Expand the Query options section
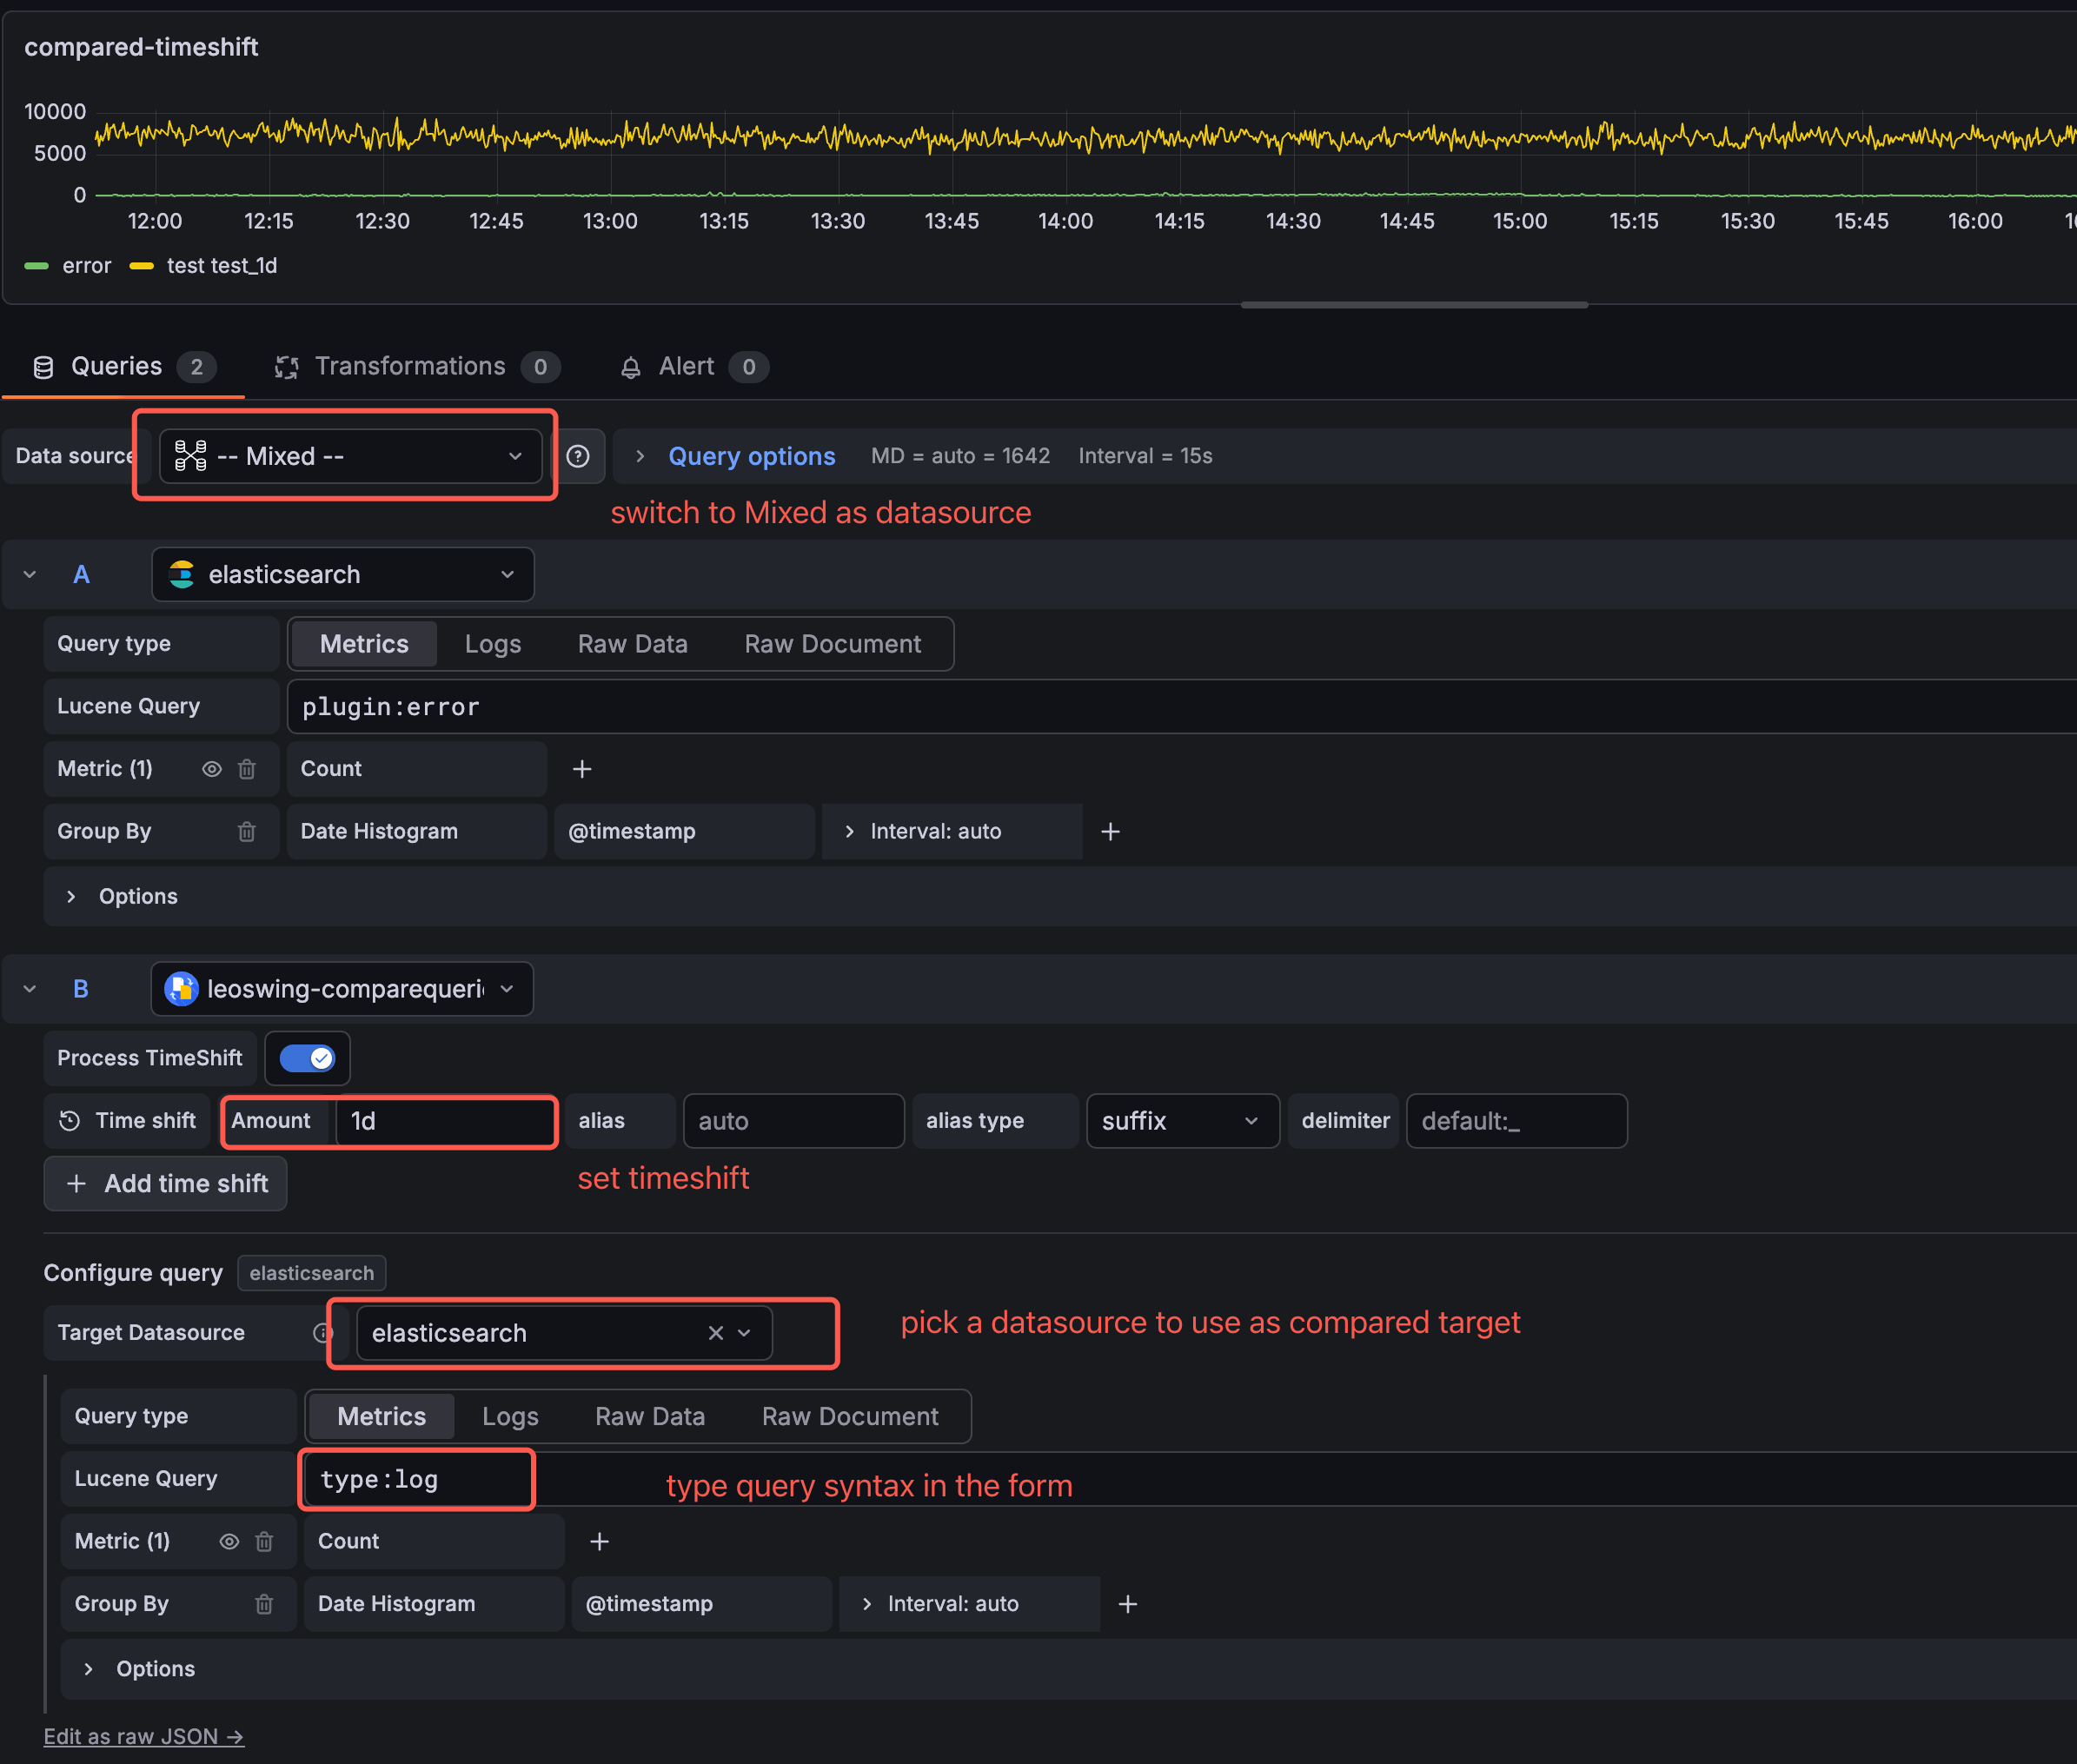 tap(751, 456)
